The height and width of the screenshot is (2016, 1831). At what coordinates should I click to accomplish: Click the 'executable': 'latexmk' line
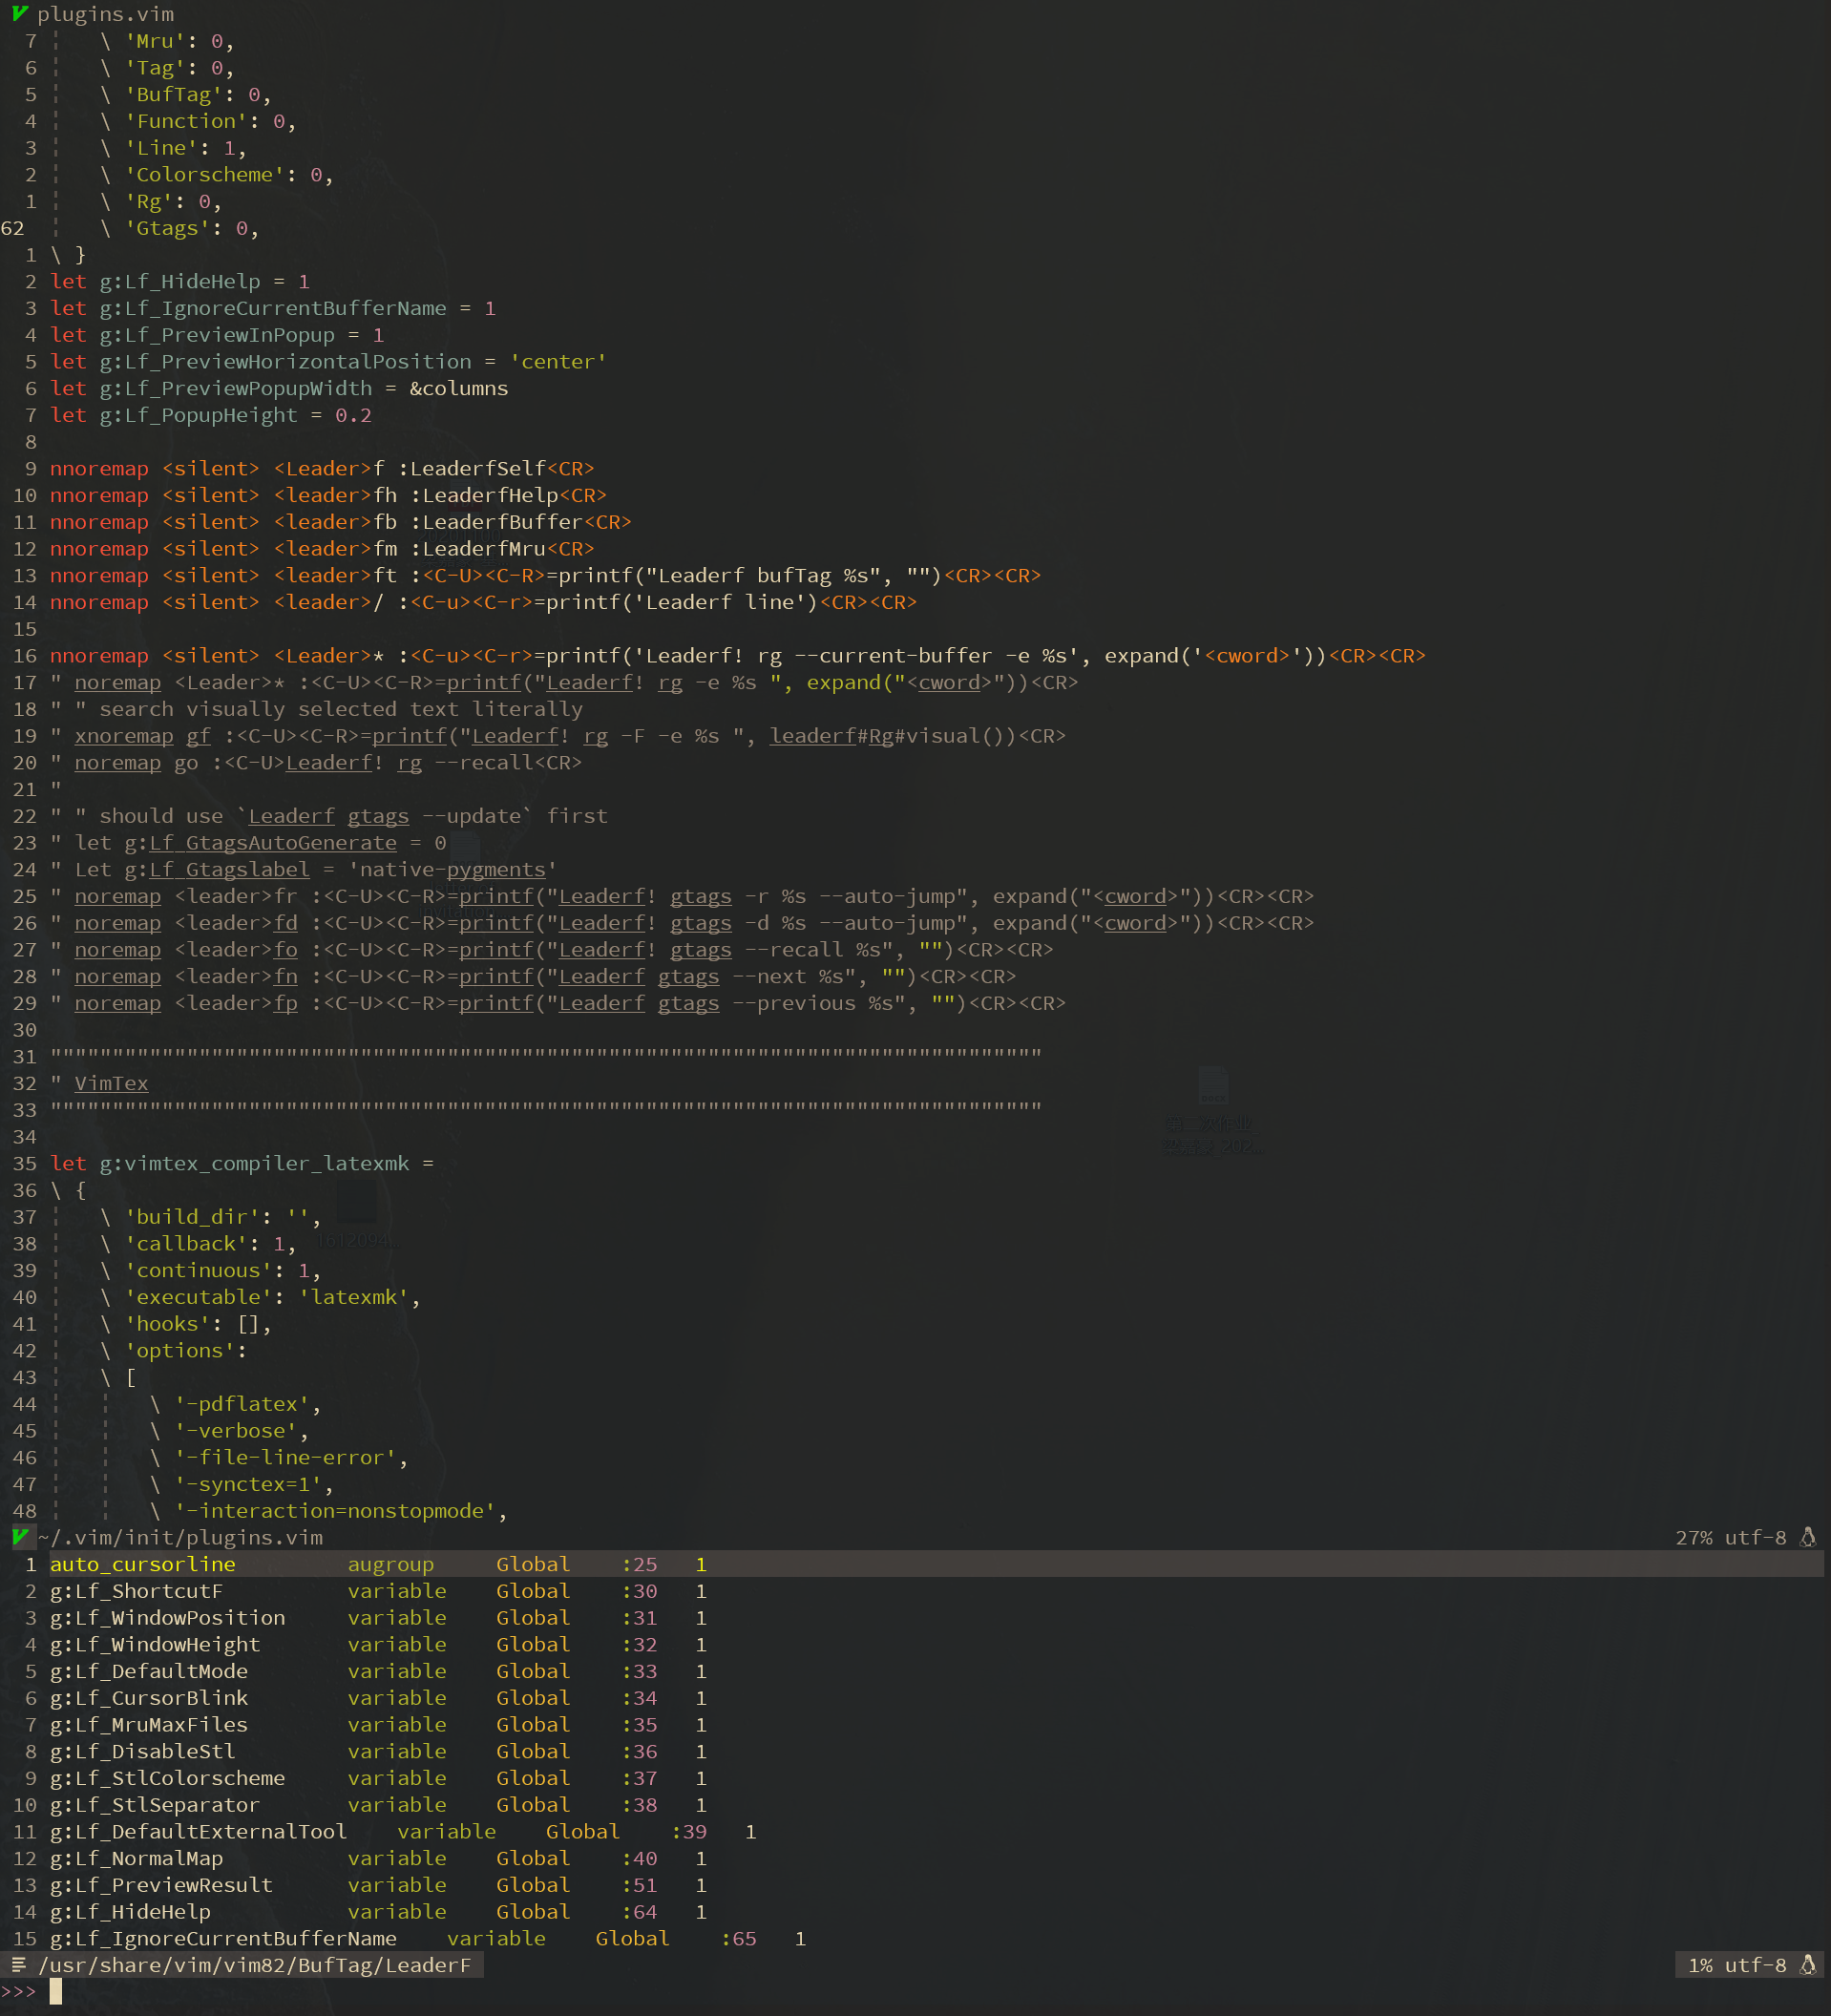tap(260, 1297)
